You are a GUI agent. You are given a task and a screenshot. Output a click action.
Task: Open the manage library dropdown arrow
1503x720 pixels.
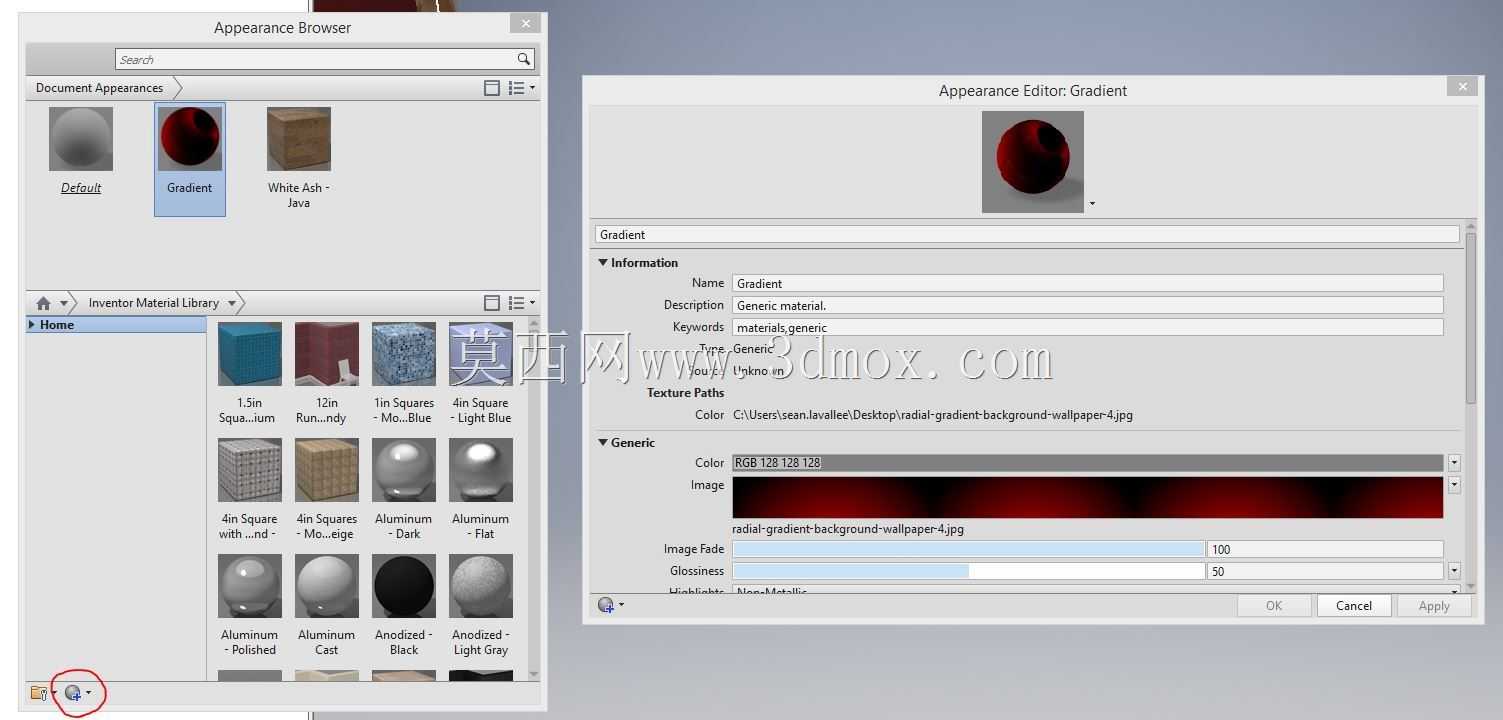tap(54, 693)
